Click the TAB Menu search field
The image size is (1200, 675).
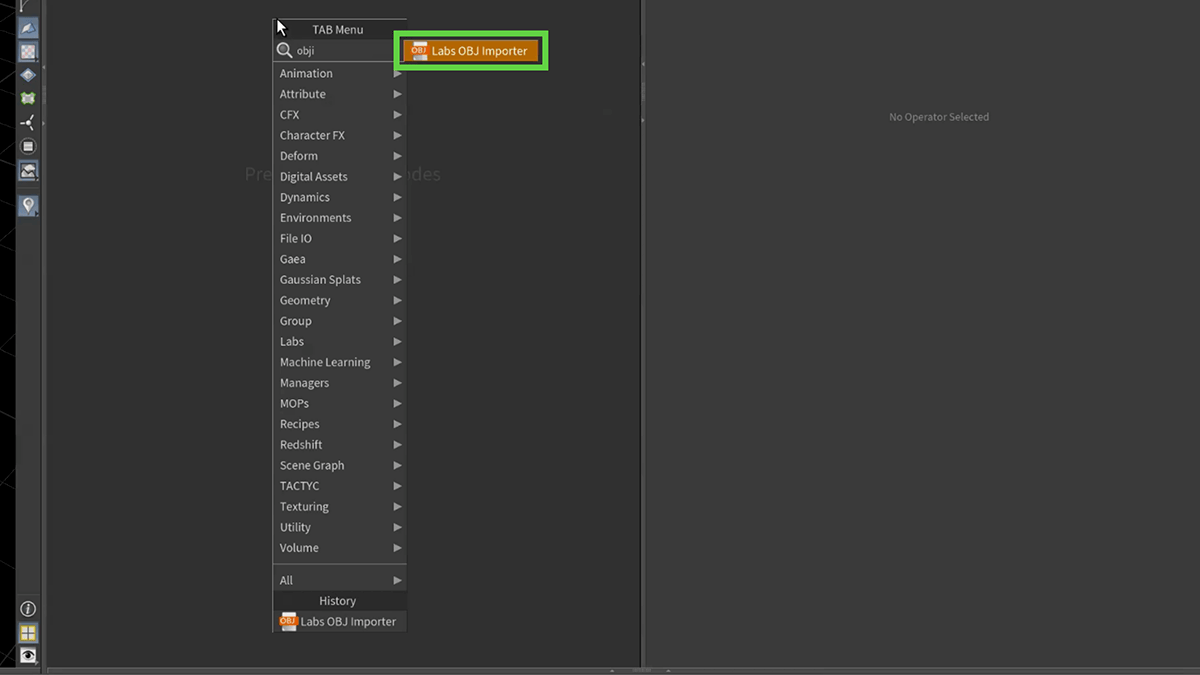(345, 50)
